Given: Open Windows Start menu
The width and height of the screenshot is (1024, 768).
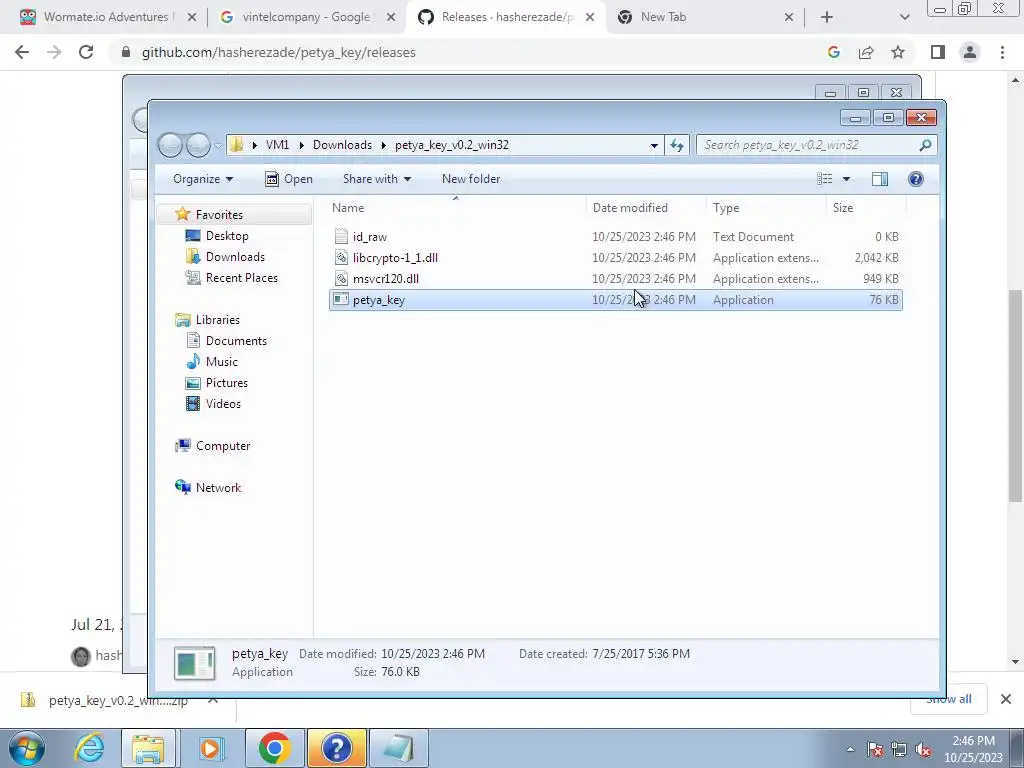Looking at the screenshot, I should tap(26, 748).
